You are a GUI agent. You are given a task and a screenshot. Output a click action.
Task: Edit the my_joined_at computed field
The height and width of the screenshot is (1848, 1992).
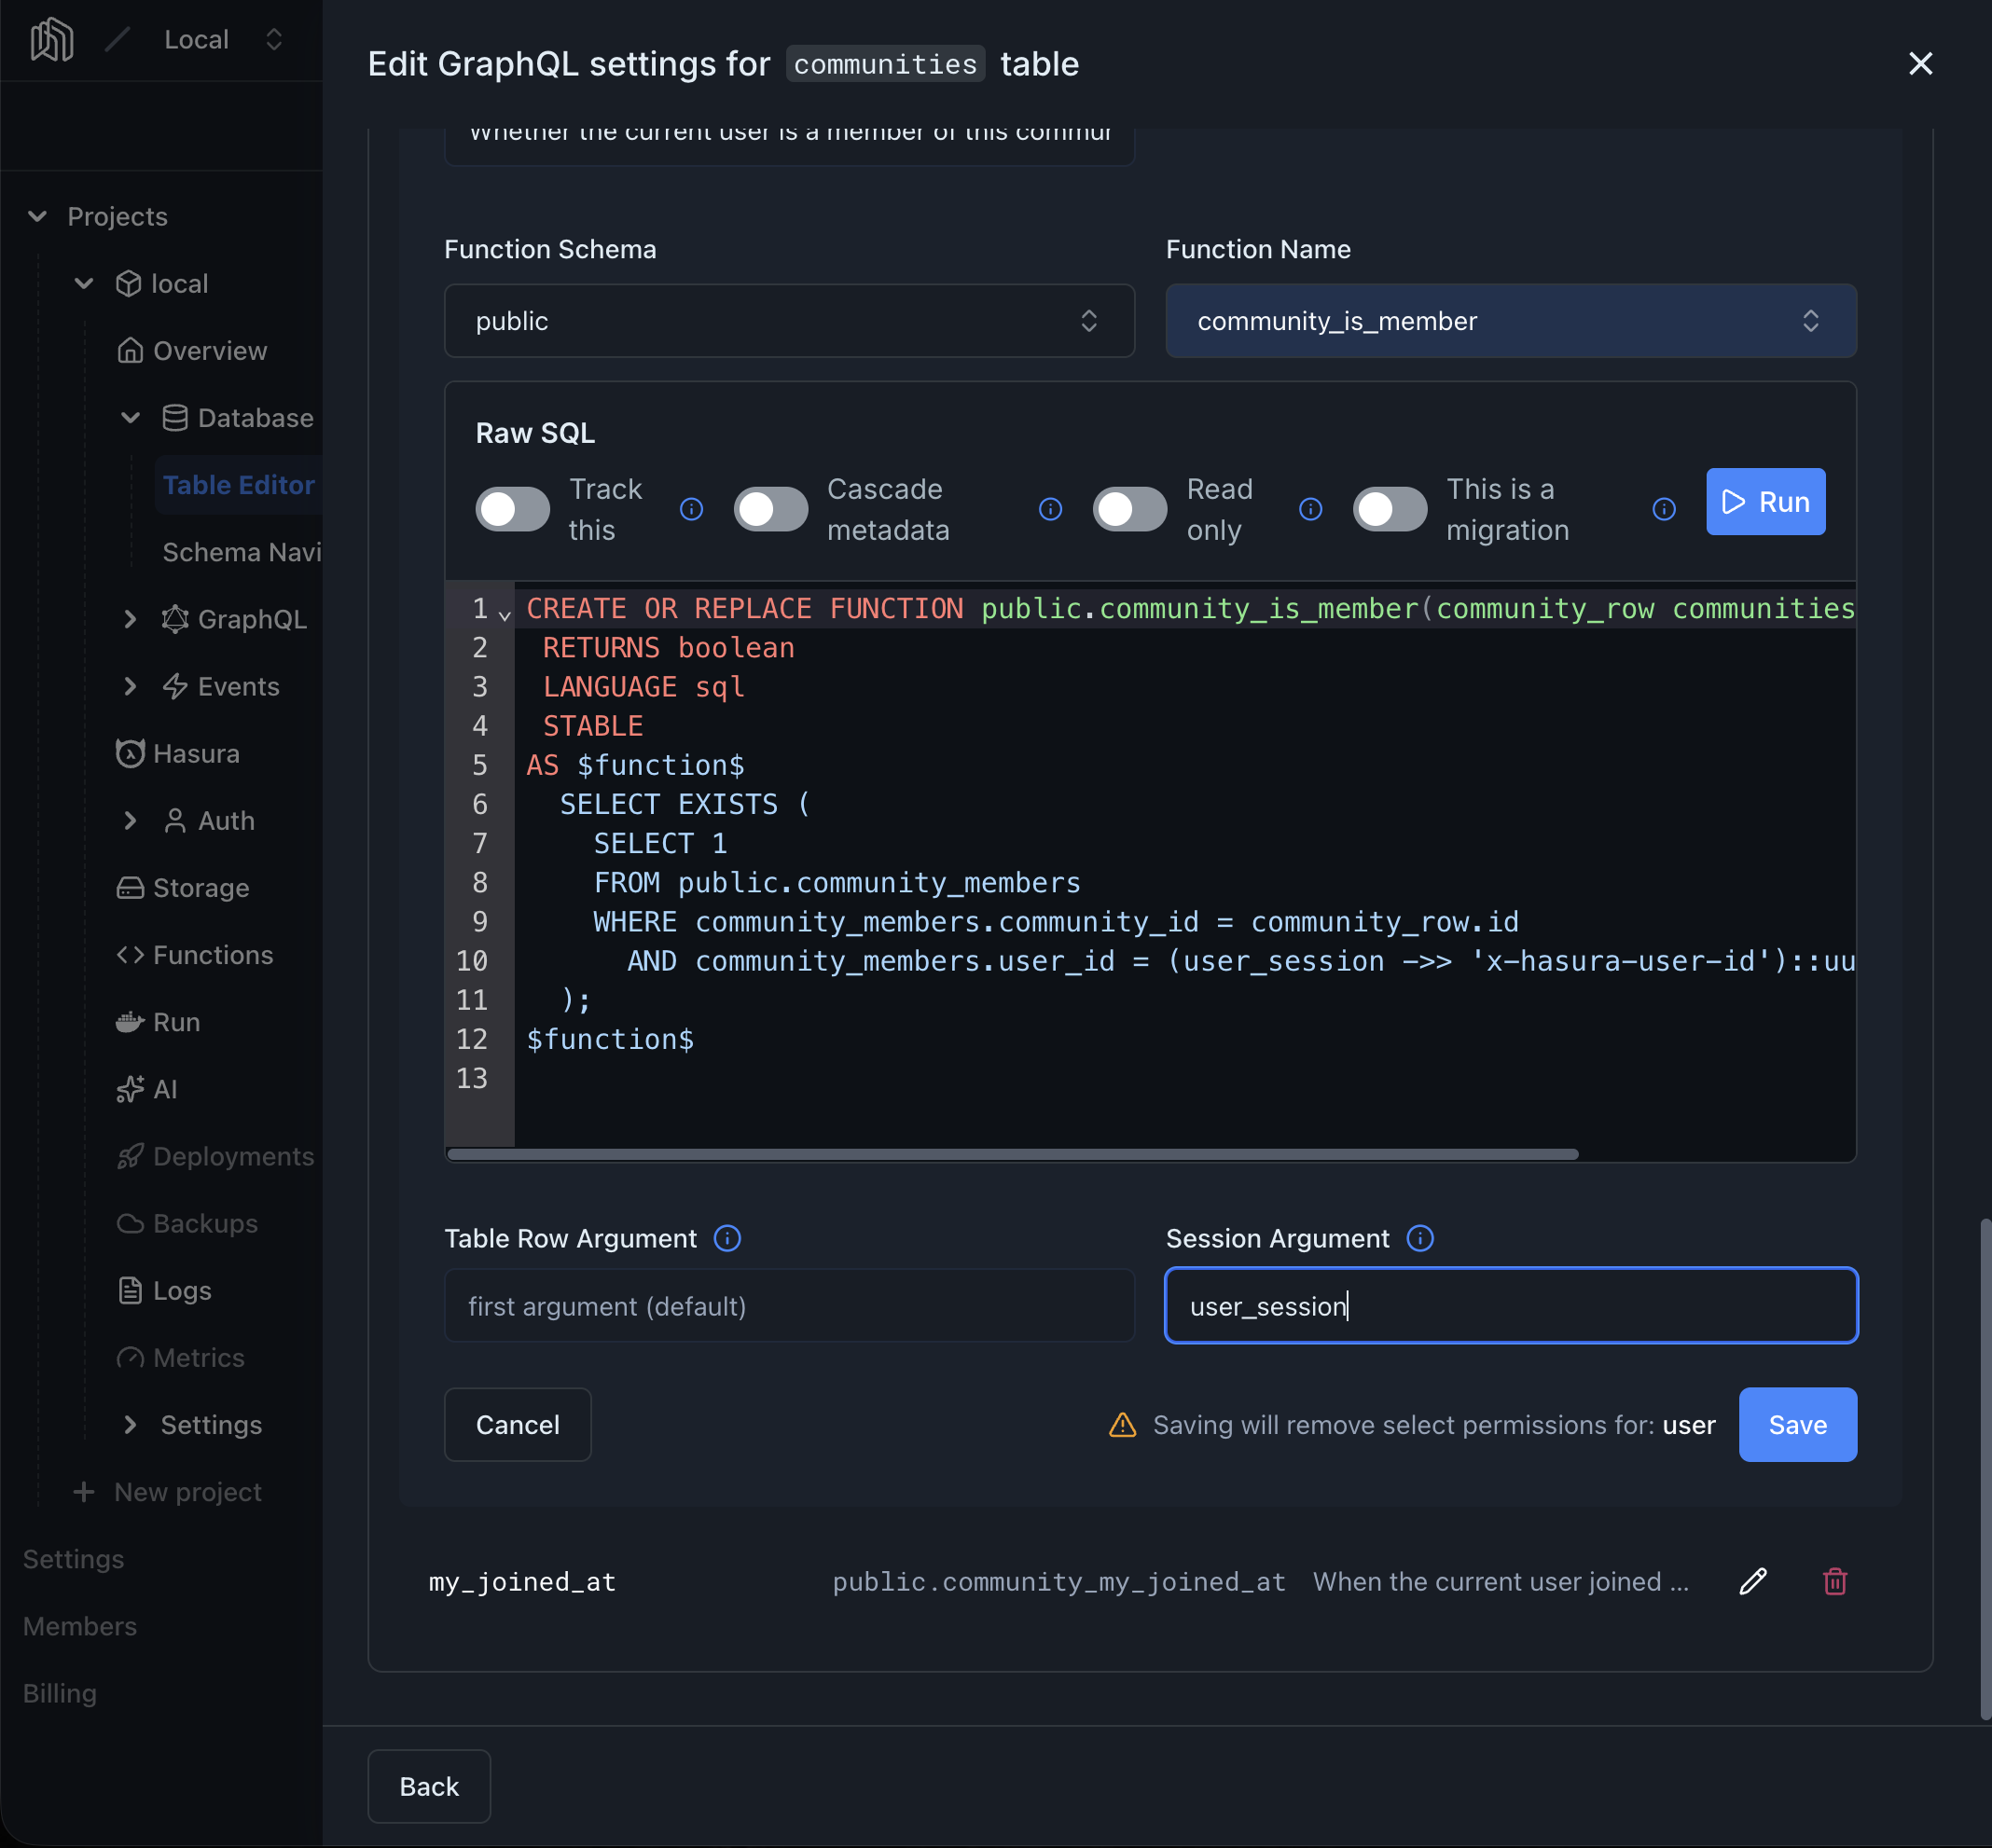(x=1752, y=1581)
